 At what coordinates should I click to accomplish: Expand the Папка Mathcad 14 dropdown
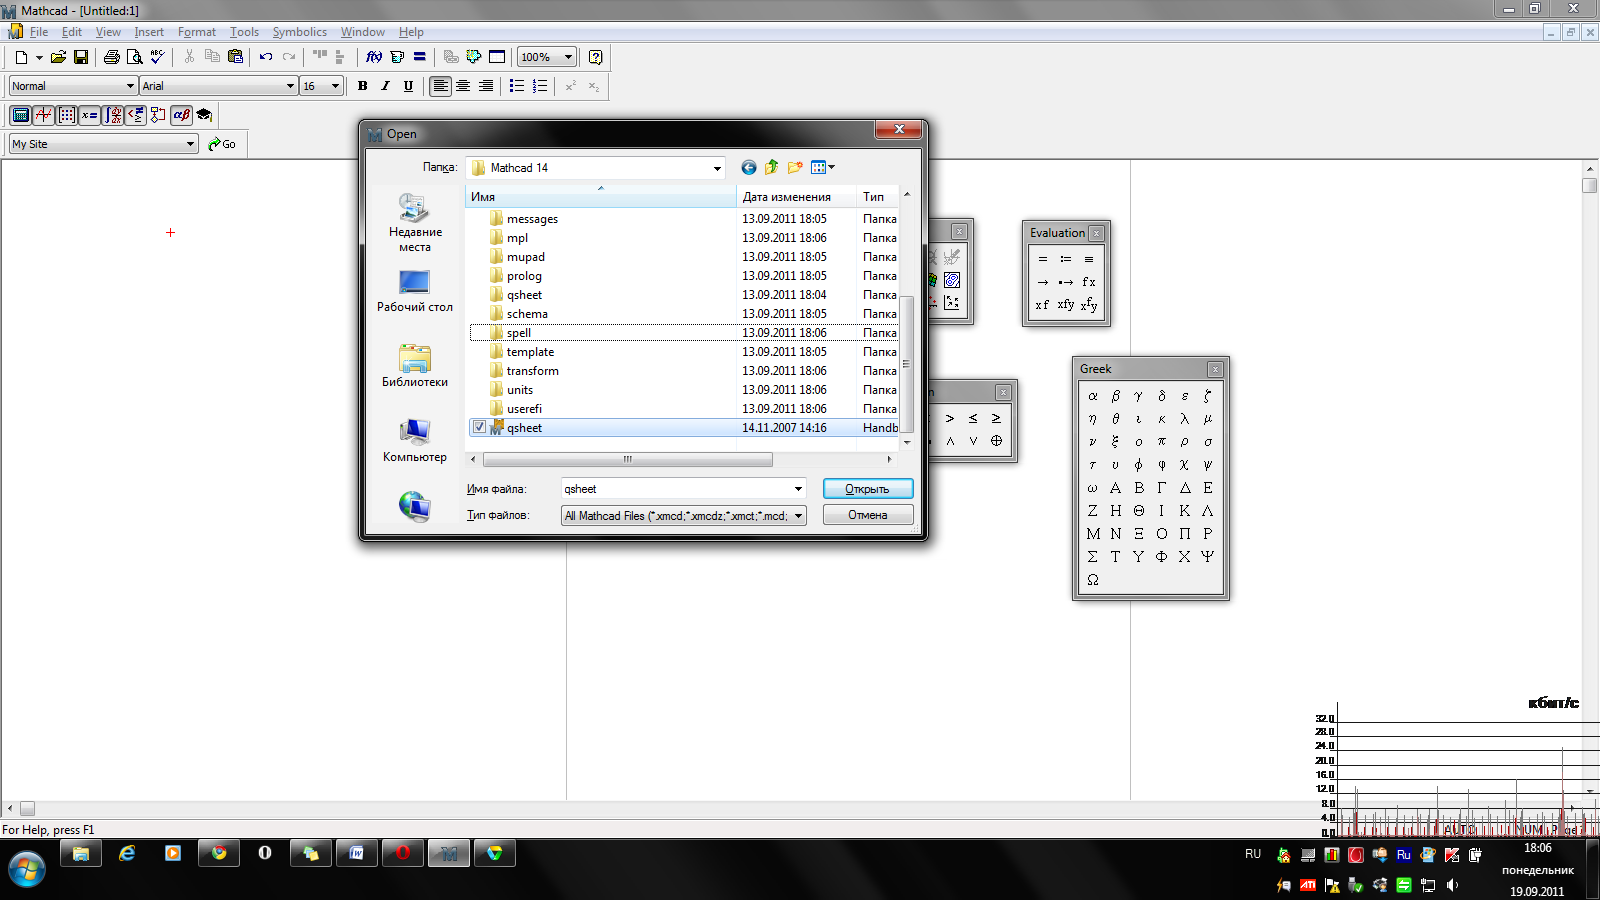717,168
